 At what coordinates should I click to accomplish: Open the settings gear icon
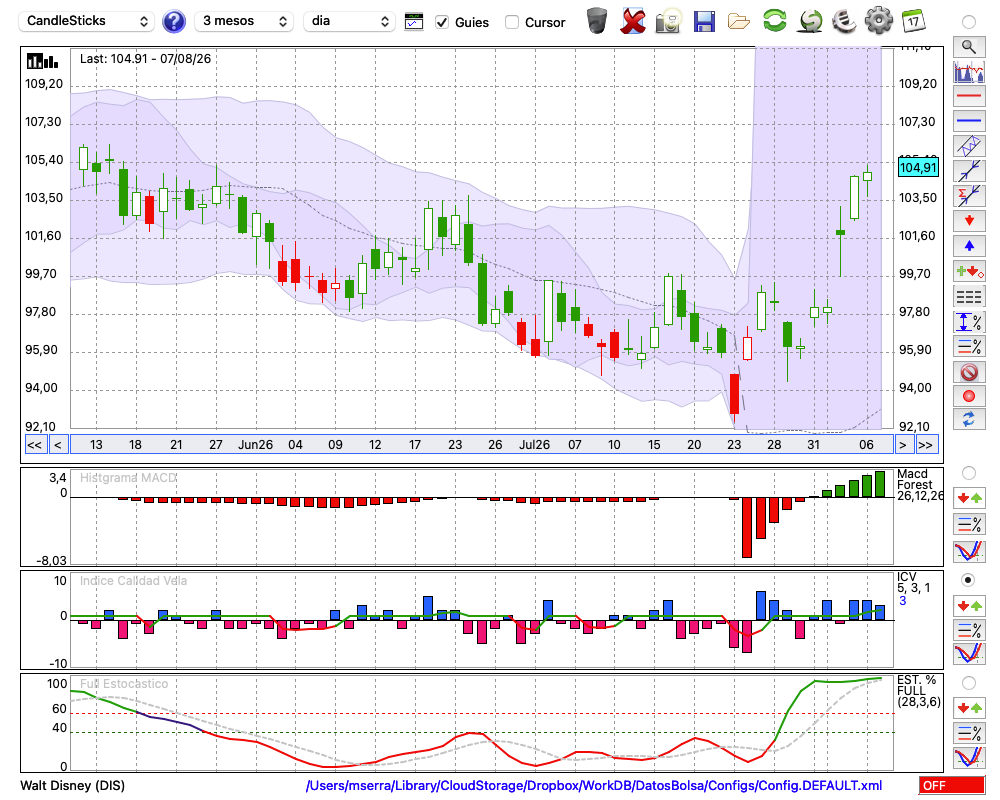click(878, 21)
